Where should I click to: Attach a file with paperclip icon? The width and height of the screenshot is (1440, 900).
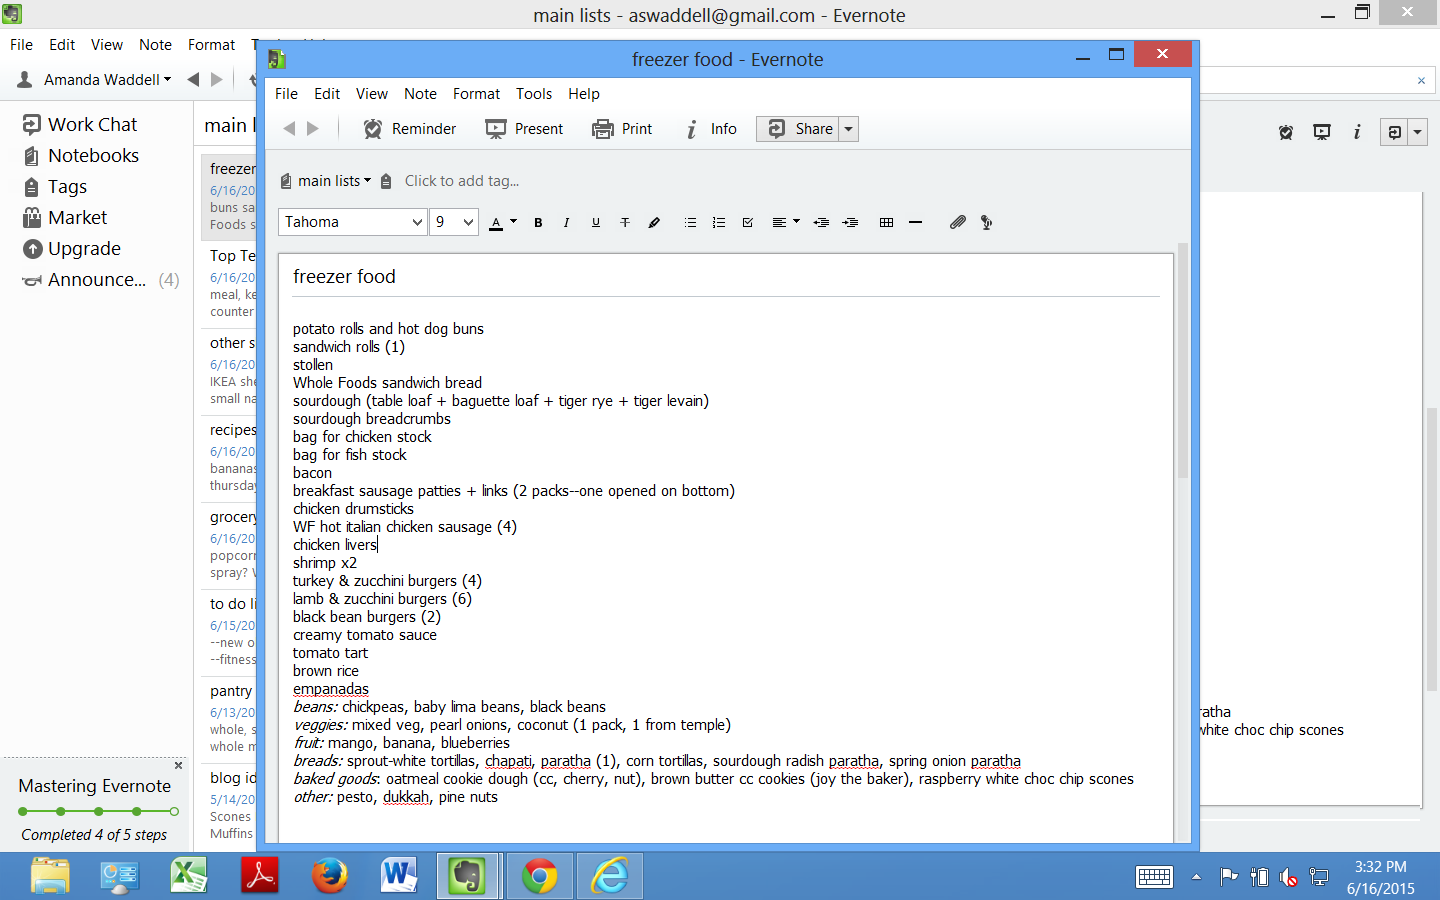[957, 222]
